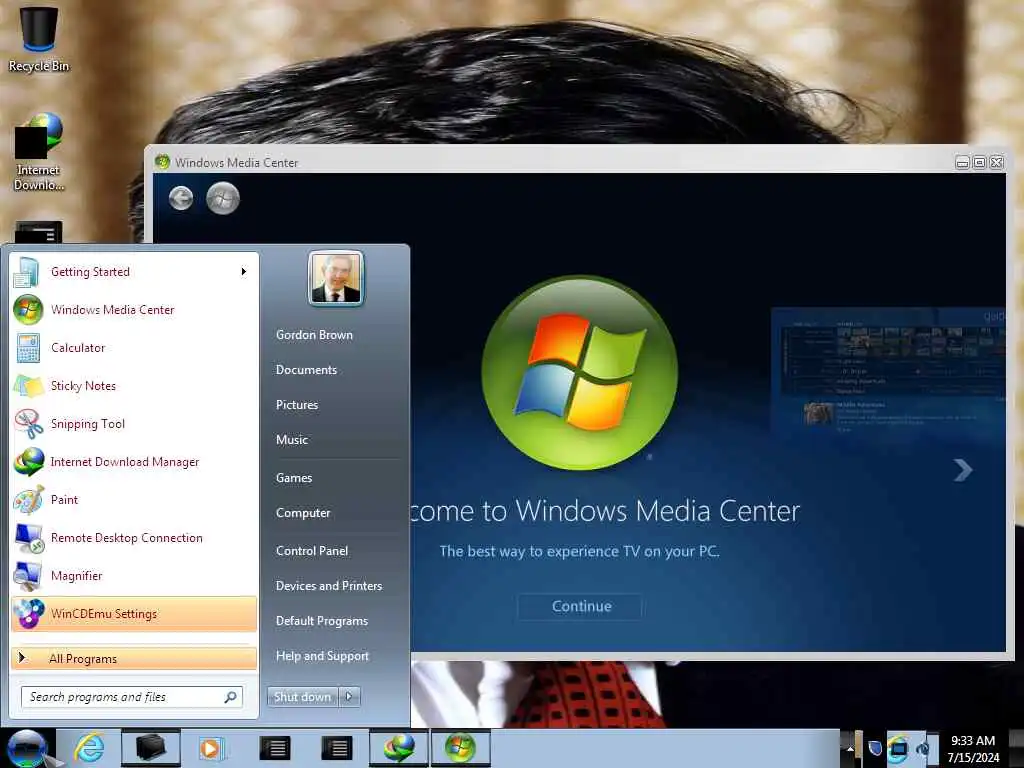Open Devices and Printers

[x=328, y=586]
